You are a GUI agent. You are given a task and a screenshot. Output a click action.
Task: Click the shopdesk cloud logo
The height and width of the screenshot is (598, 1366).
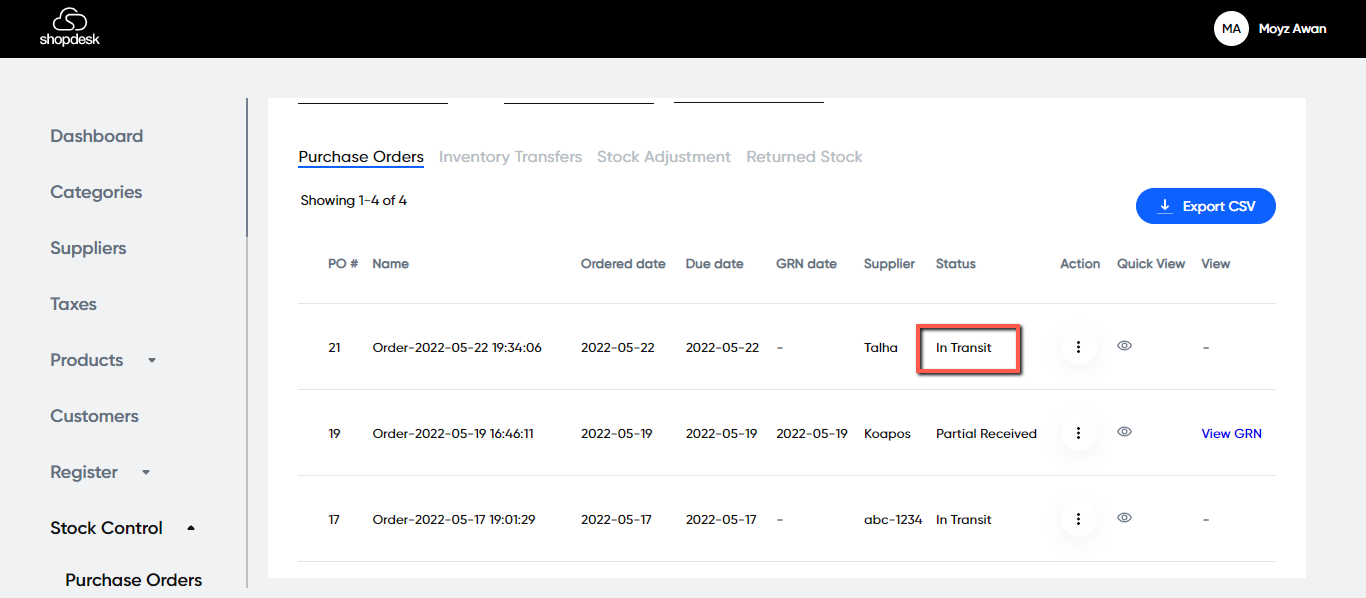tap(69, 27)
